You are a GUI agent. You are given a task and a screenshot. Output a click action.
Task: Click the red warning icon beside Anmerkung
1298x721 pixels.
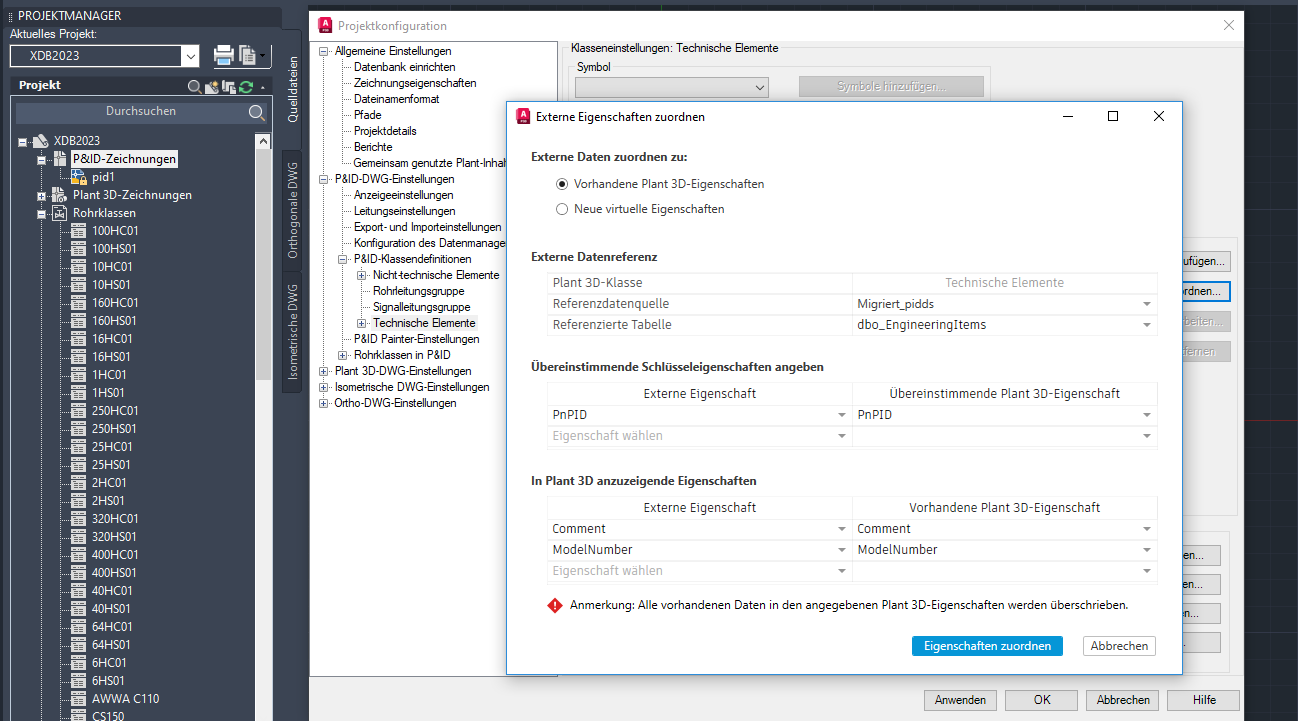[x=555, y=605]
